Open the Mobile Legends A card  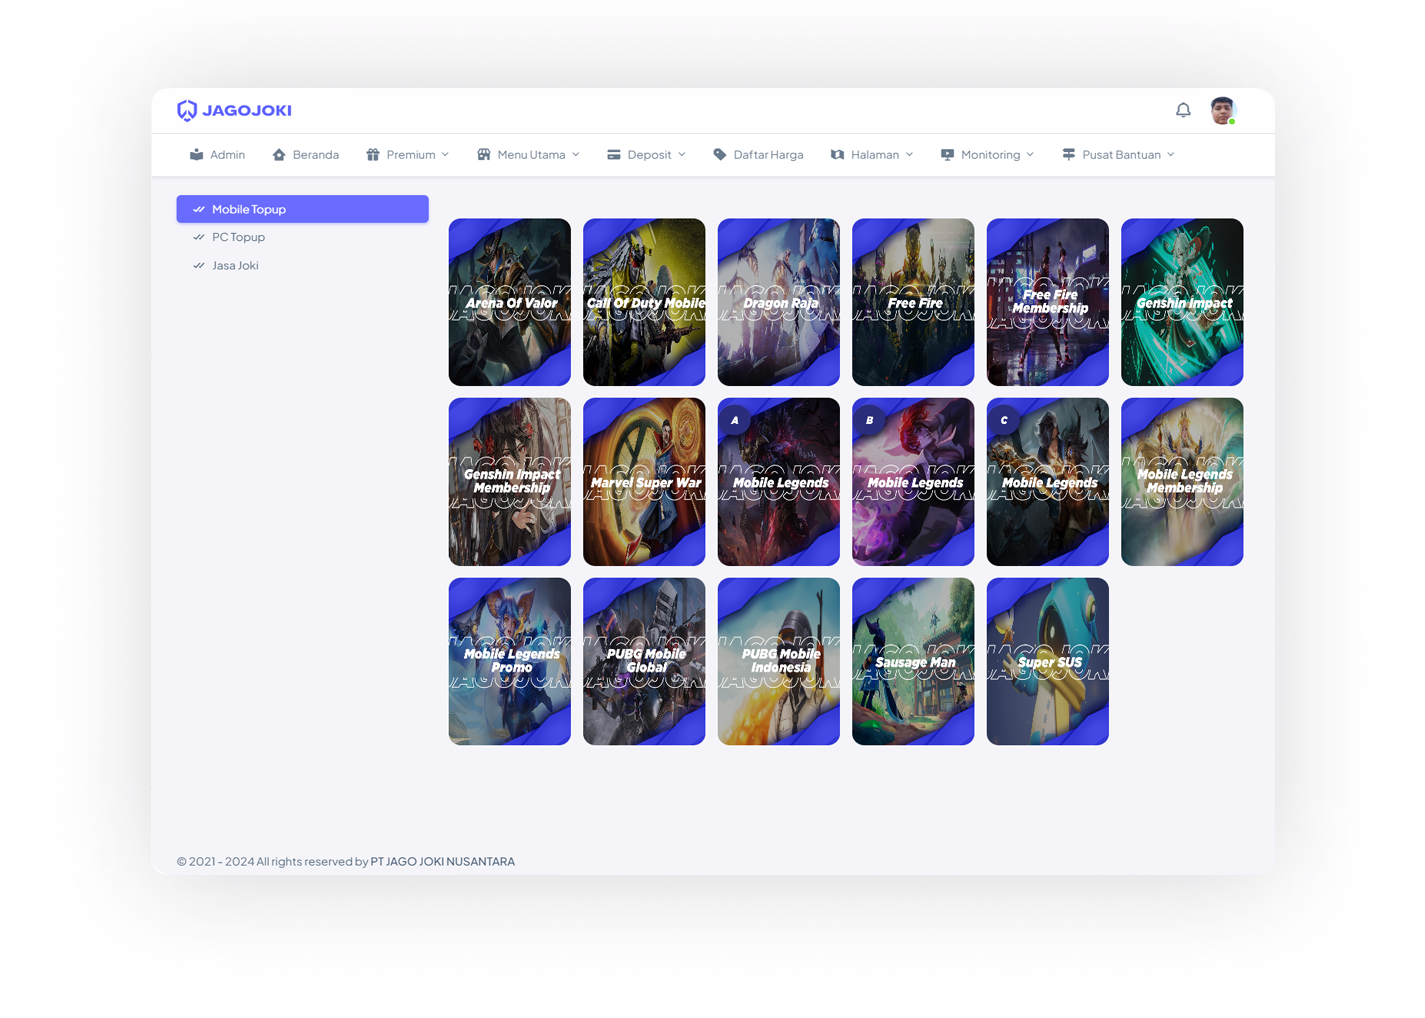point(779,482)
